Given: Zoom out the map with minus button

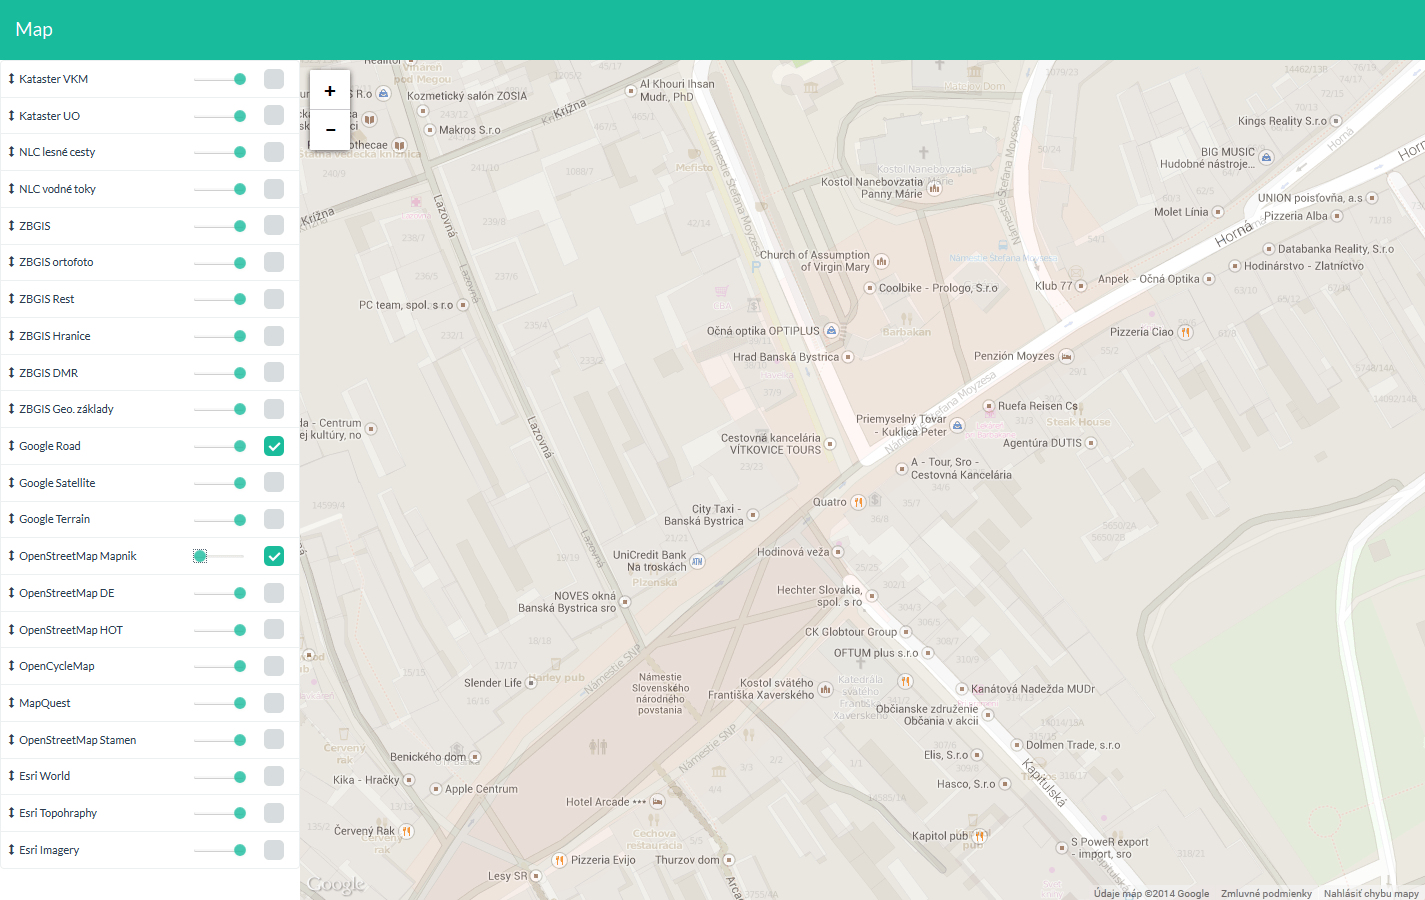Looking at the screenshot, I should 330,130.
